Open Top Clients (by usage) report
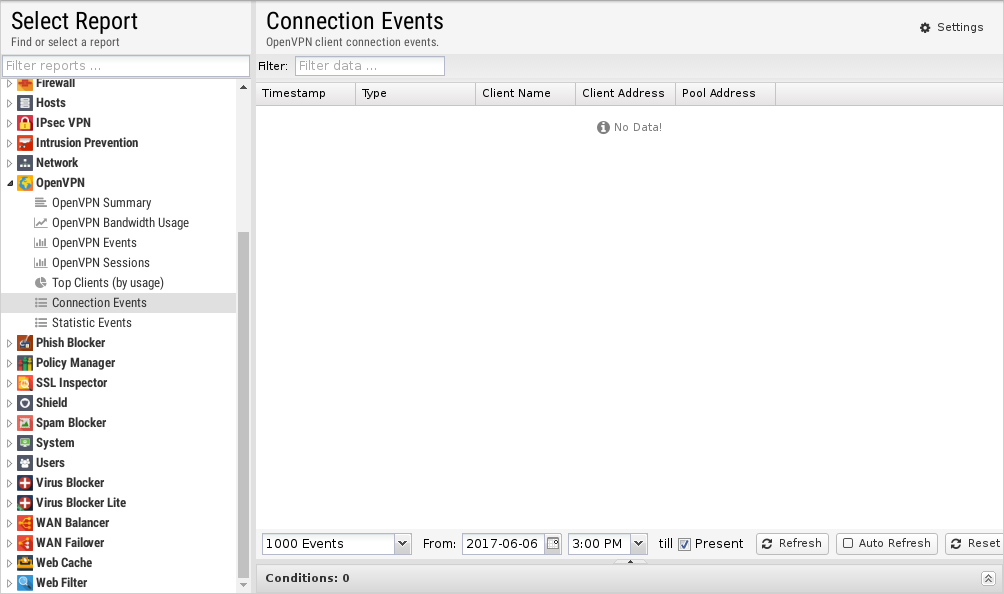 pyautogui.click(x=108, y=283)
